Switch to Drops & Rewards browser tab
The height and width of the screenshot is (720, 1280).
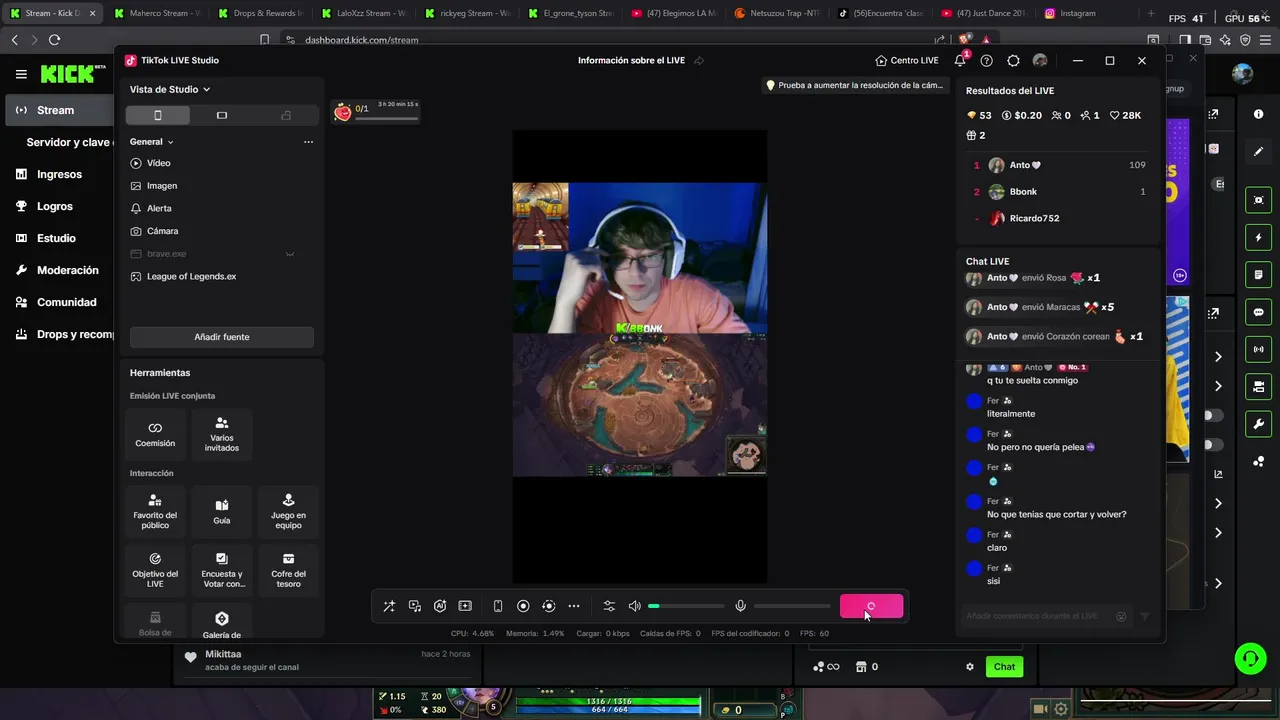click(259, 13)
